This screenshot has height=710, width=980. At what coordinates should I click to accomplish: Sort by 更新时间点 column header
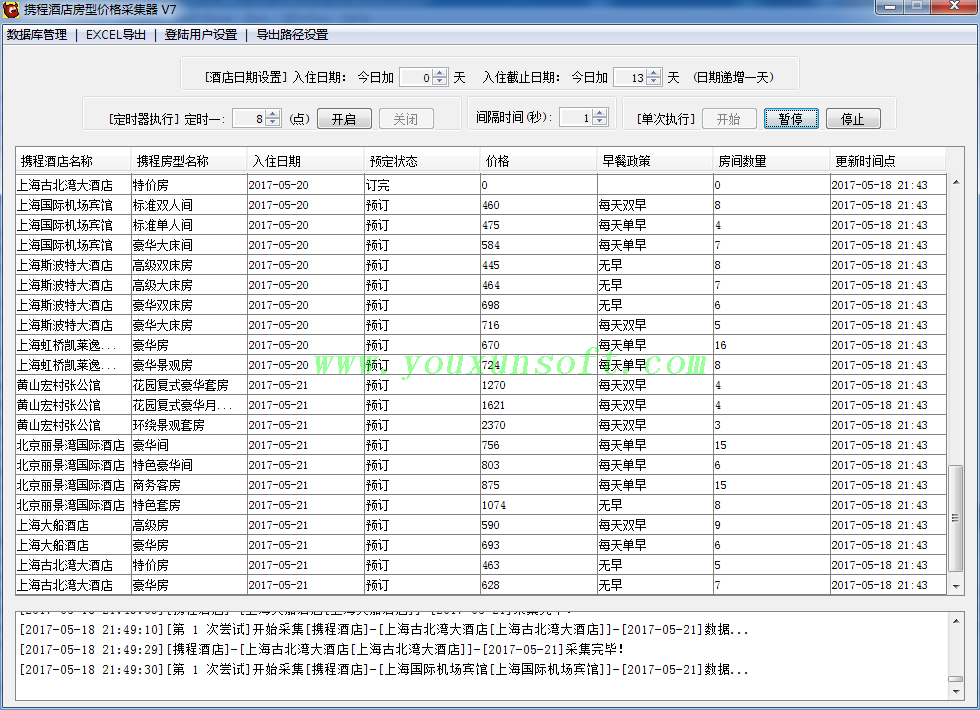[x=887, y=161]
